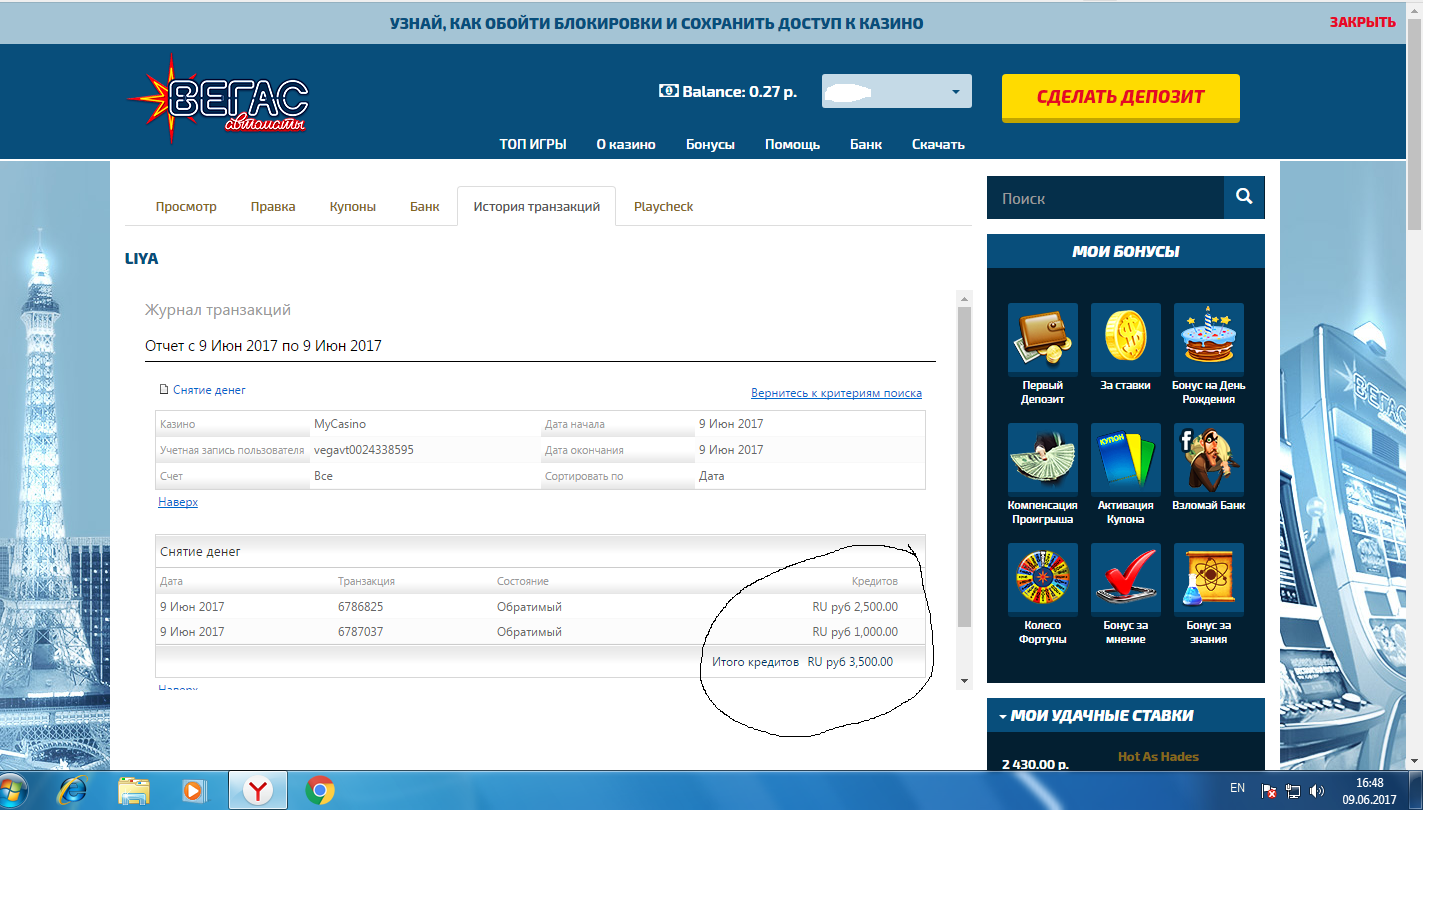Image resolution: width=1440 pixels, height=900 pixels.
Task: Click the Дата column header
Action: coord(171,581)
